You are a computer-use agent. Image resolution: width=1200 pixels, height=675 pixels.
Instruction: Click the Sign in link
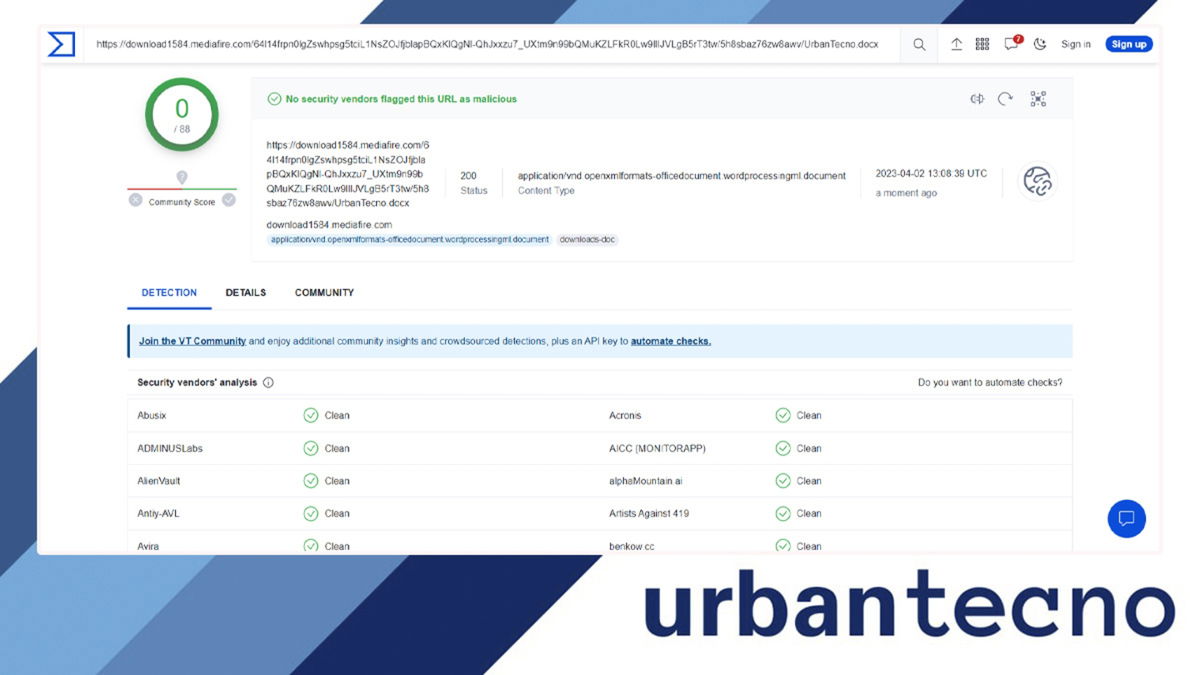pos(1076,44)
